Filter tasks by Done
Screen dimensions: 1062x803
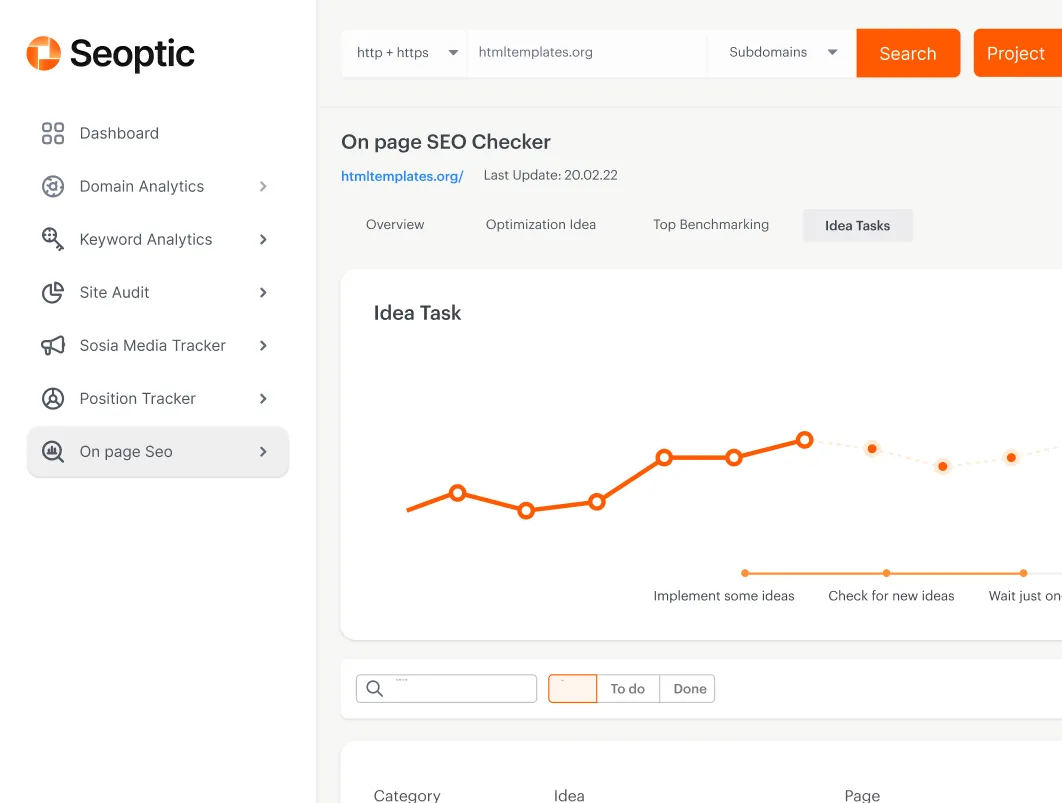tap(689, 688)
